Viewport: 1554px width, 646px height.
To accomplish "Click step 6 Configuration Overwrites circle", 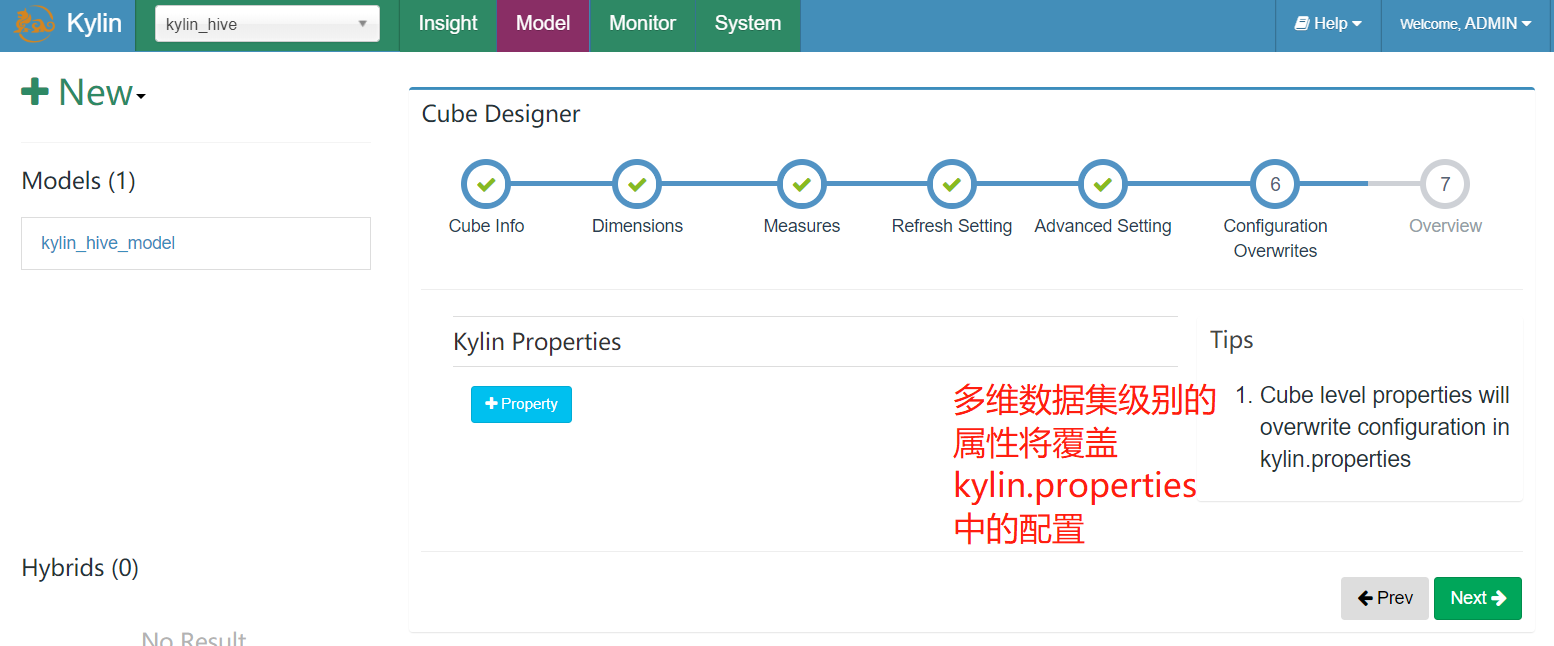I will (x=1275, y=184).
